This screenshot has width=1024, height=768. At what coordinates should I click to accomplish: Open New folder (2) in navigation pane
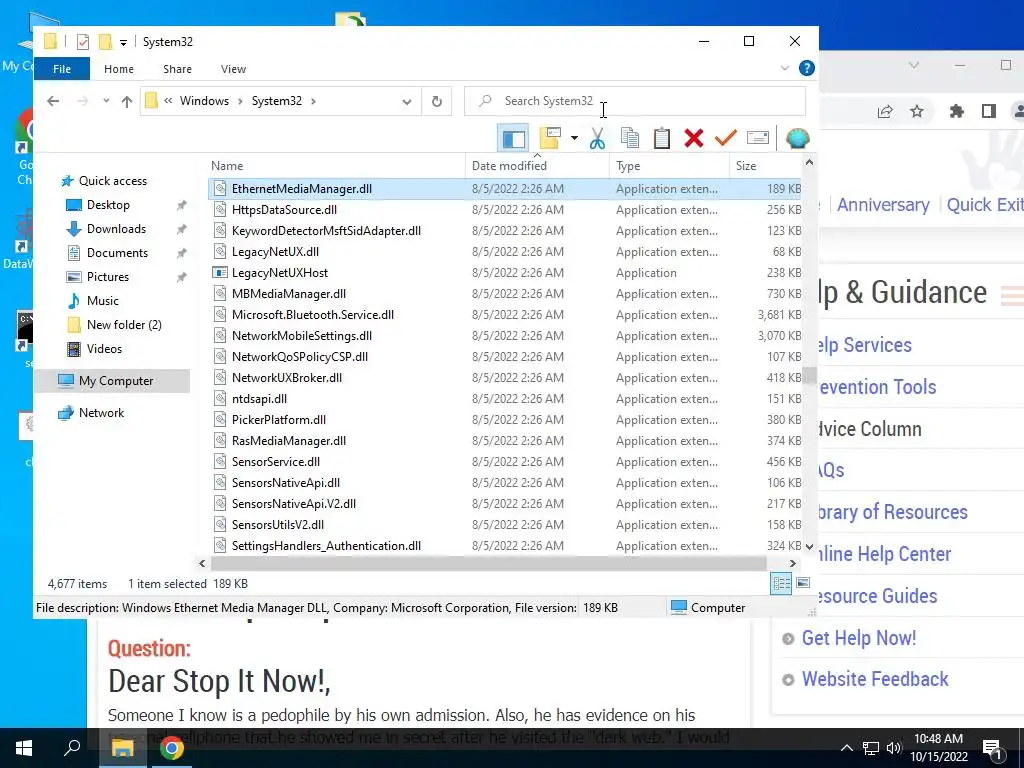tap(124, 325)
